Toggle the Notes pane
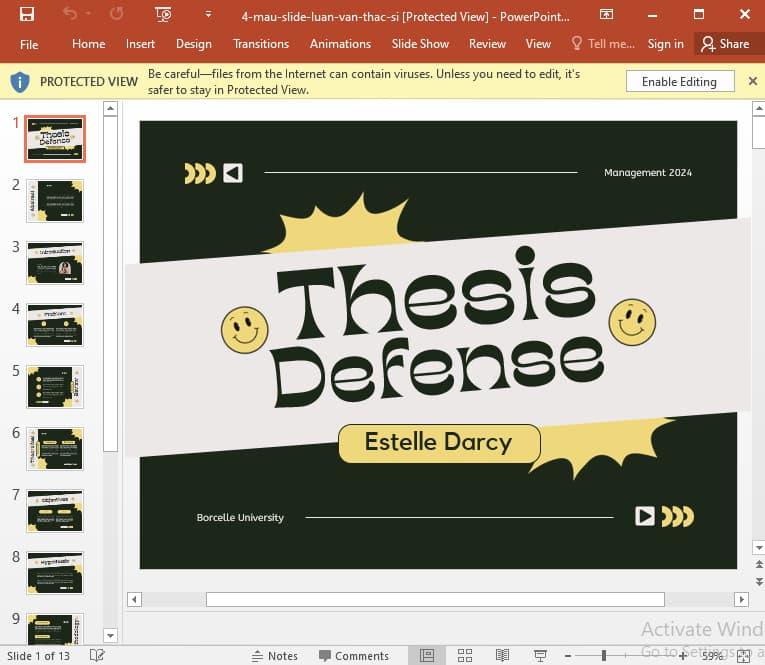The image size is (765, 665). click(273, 656)
